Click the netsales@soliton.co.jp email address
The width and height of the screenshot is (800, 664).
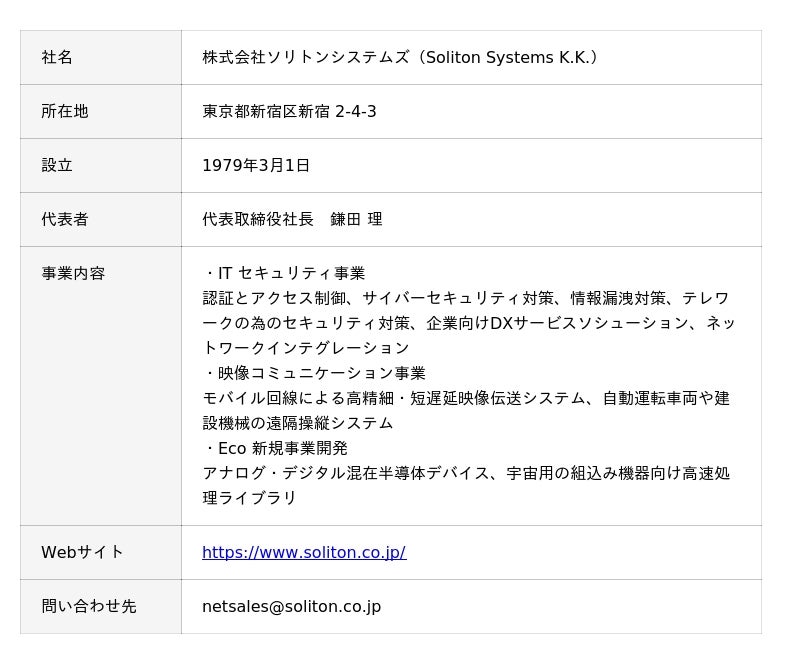(x=291, y=606)
